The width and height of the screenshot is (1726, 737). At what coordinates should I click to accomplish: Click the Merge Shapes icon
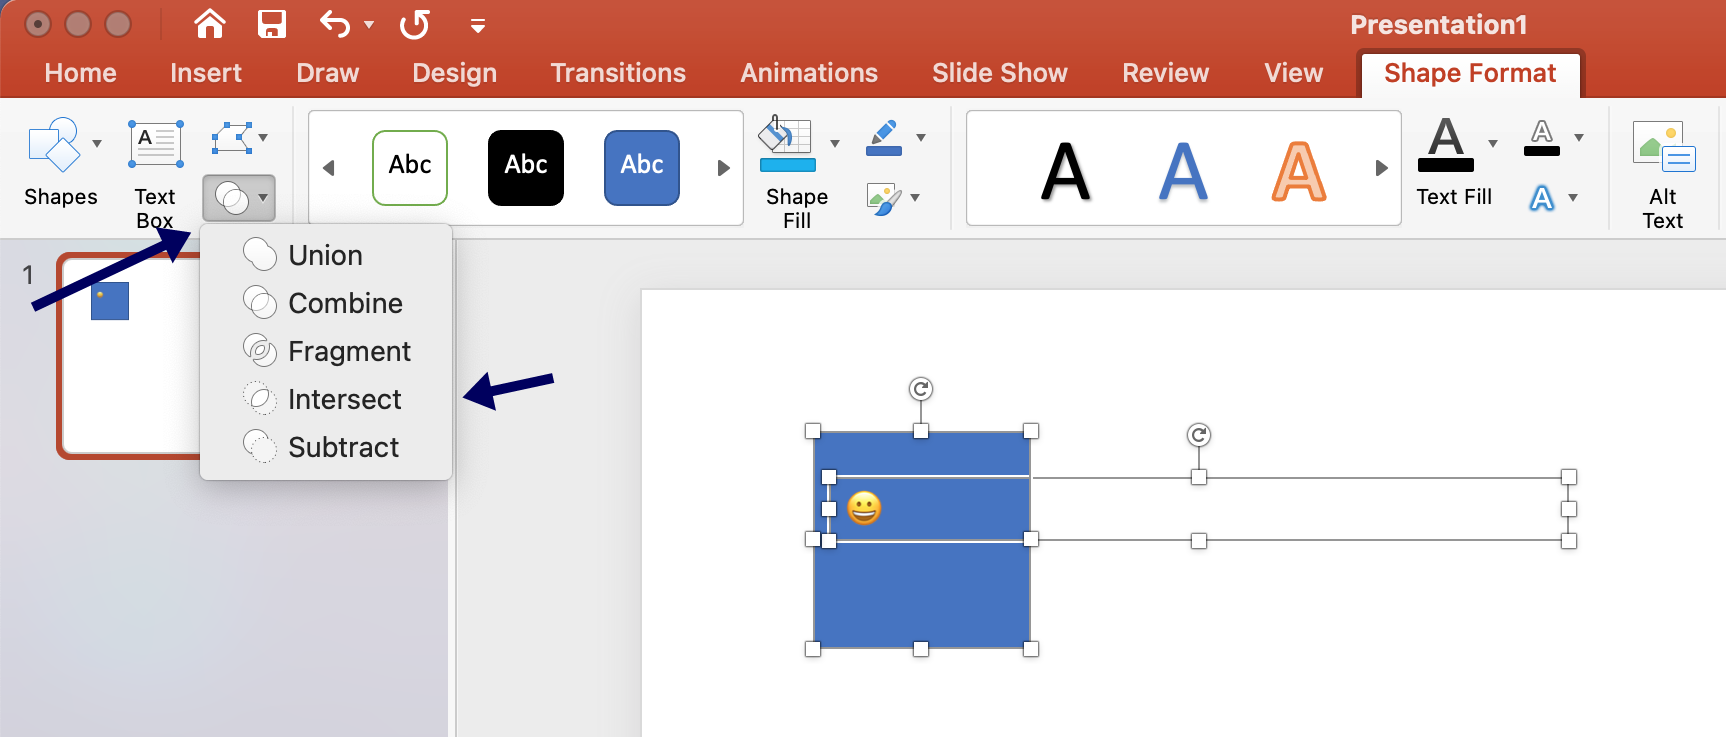click(232, 198)
